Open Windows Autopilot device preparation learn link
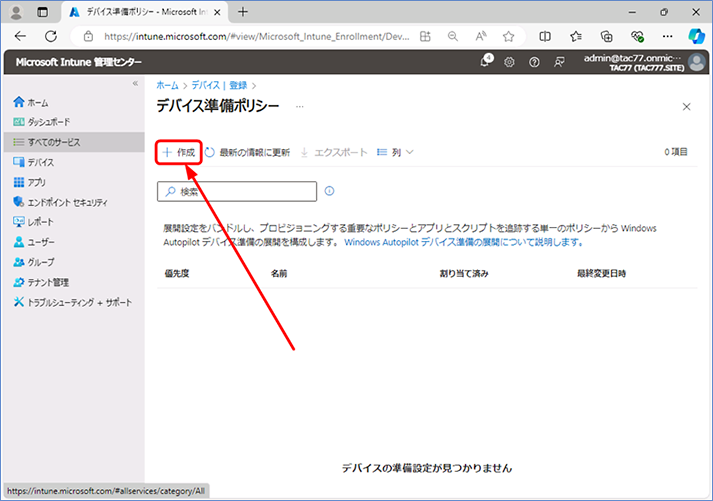The height and width of the screenshot is (501, 713). (x=463, y=242)
